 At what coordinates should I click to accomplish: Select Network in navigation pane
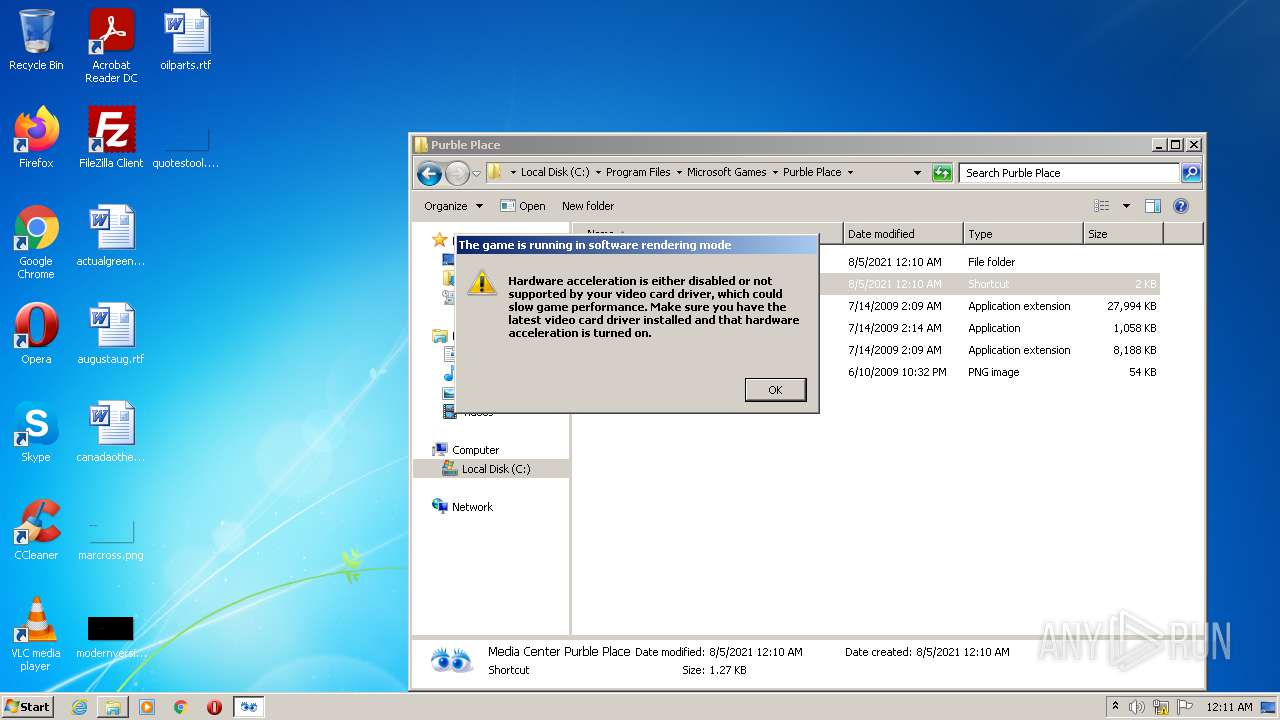point(472,507)
